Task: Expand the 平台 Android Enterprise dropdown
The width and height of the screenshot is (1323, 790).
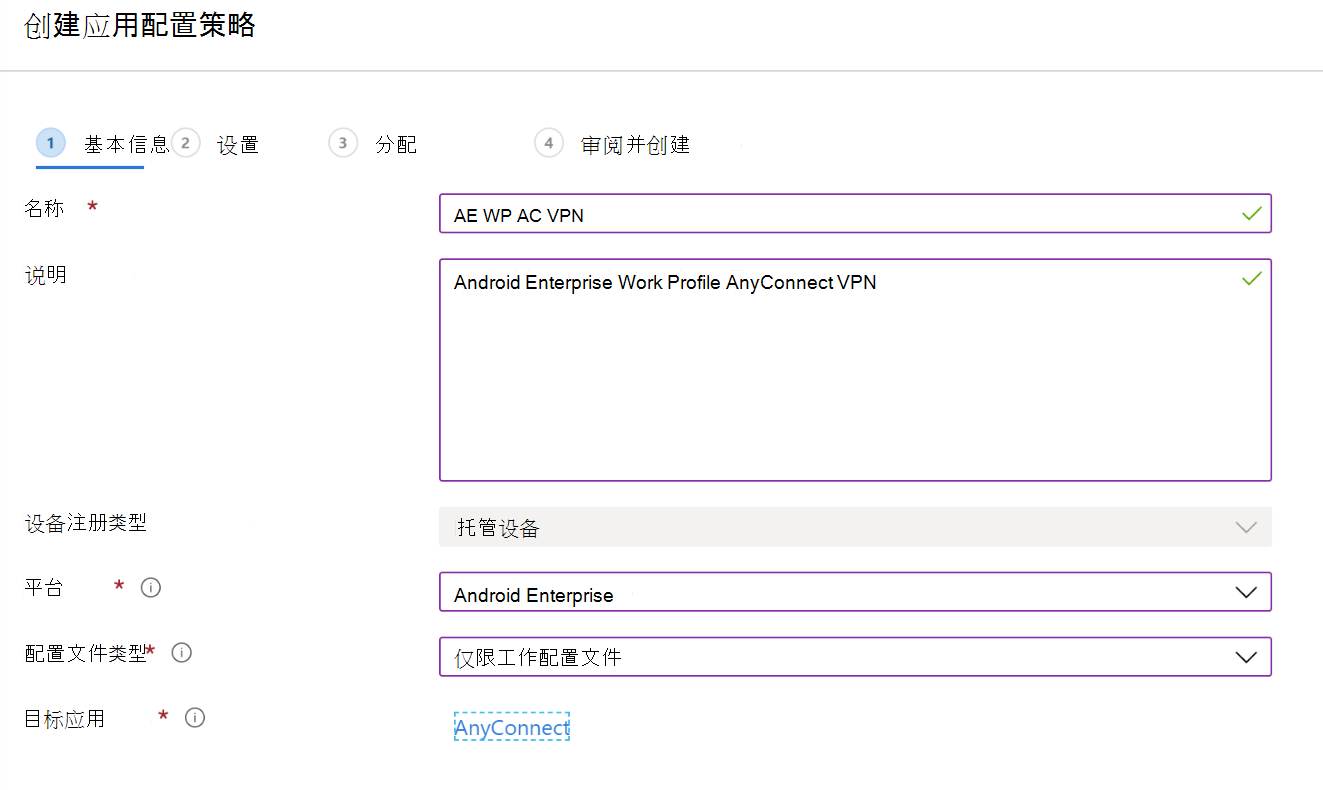Action: [x=855, y=592]
